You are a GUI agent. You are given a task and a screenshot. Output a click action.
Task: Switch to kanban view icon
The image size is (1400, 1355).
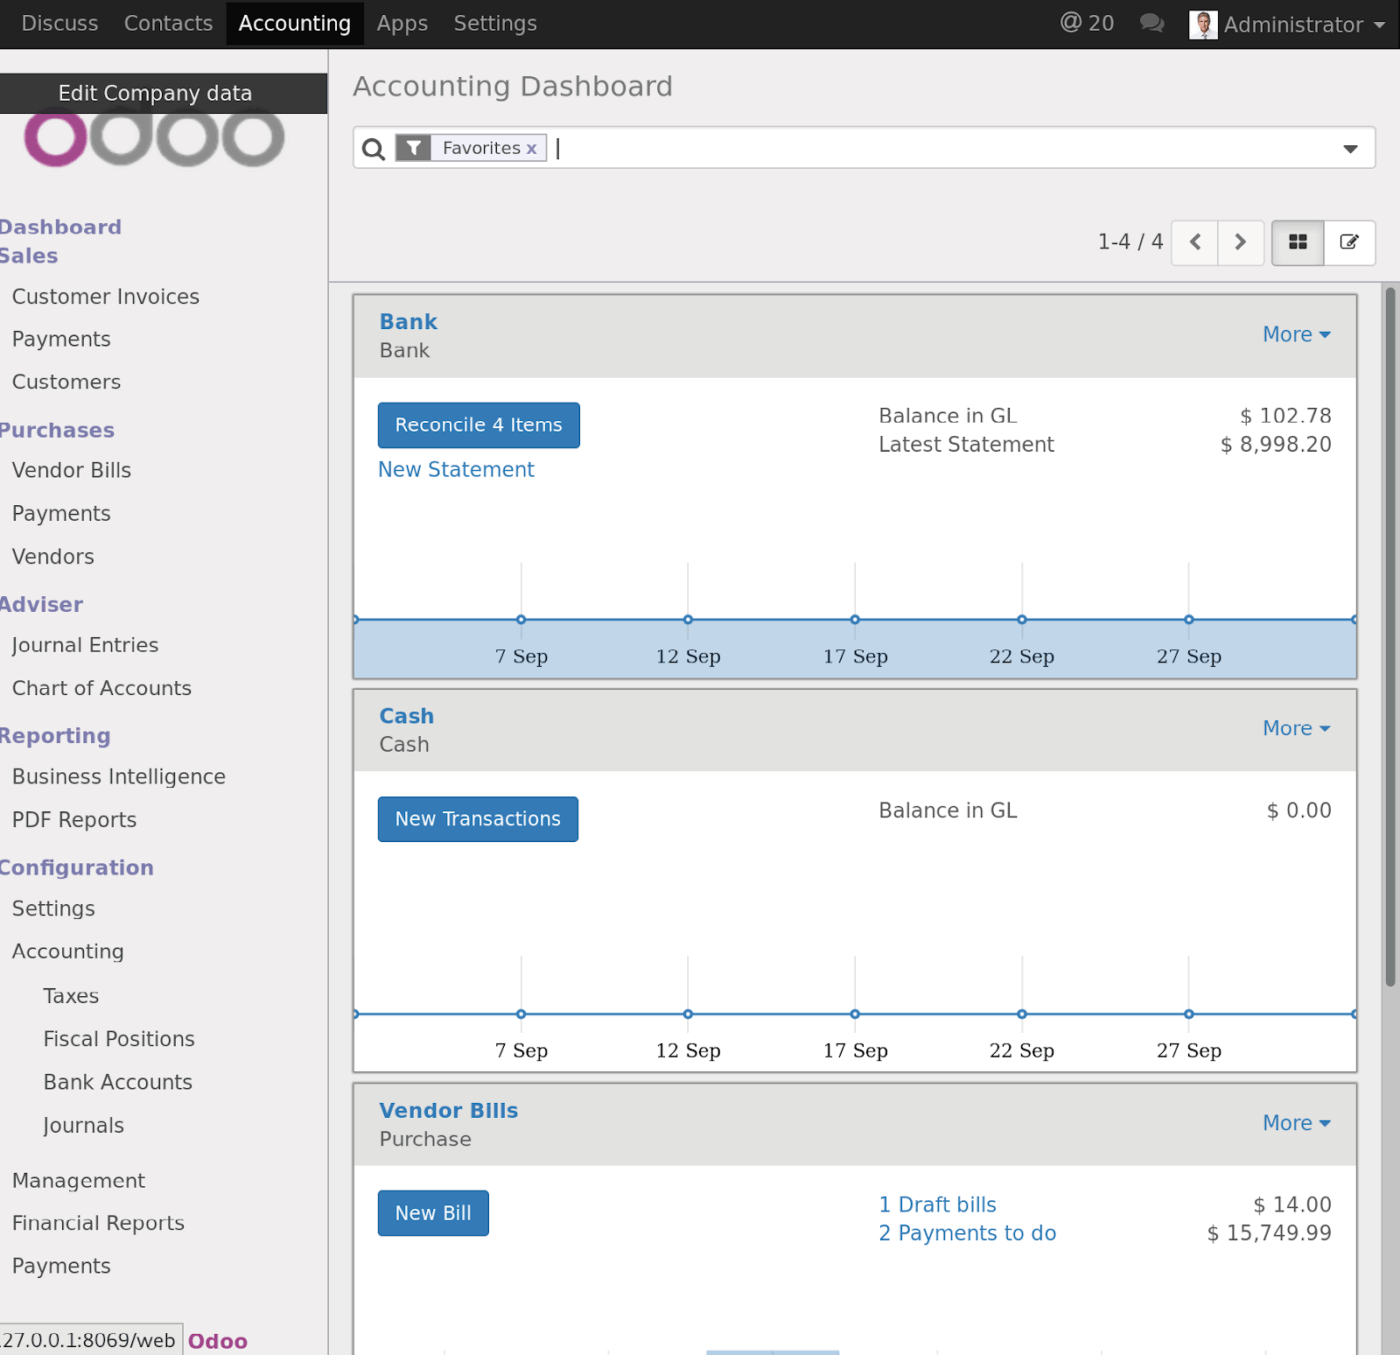tap(1297, 242)
